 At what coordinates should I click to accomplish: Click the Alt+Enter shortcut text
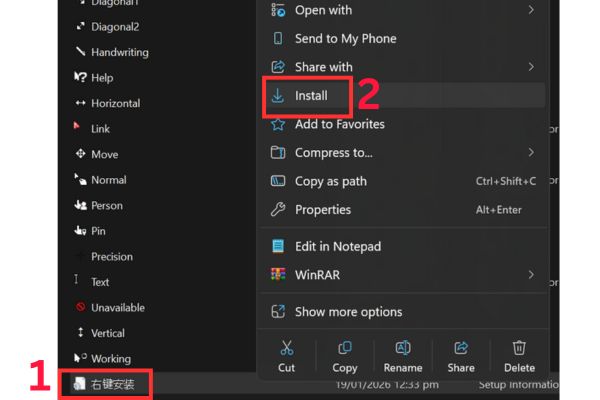[499, 210]
